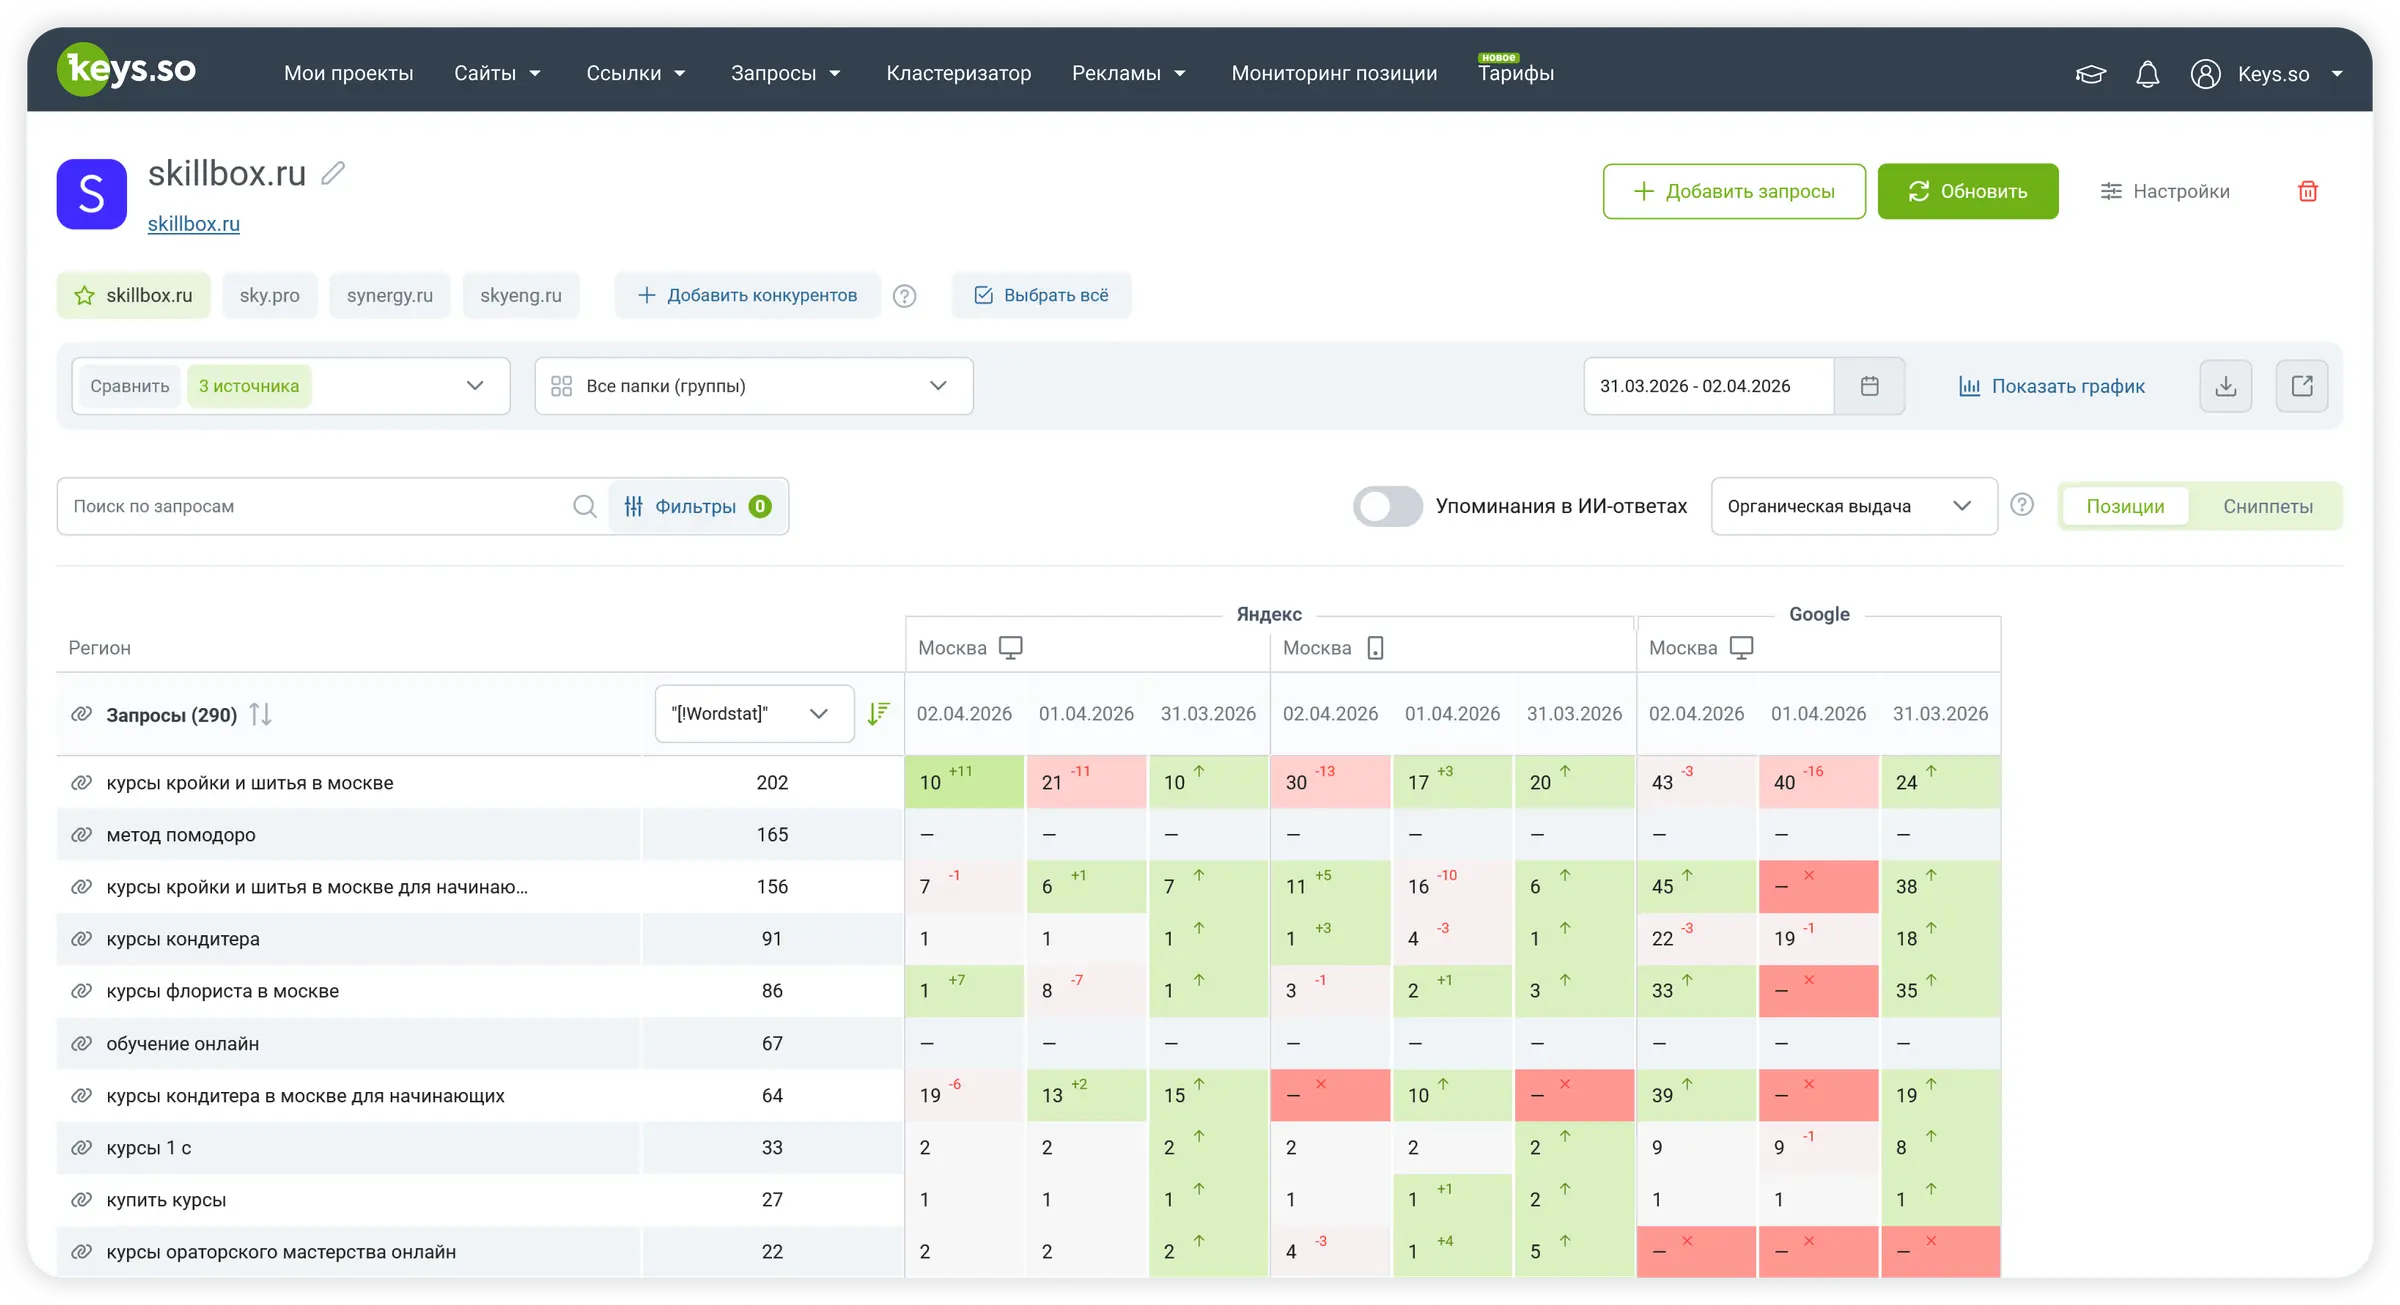This screenshot has width=2400, height=1305.
Task: Open Keys.so account dropdown
Action: (2290, 74)
